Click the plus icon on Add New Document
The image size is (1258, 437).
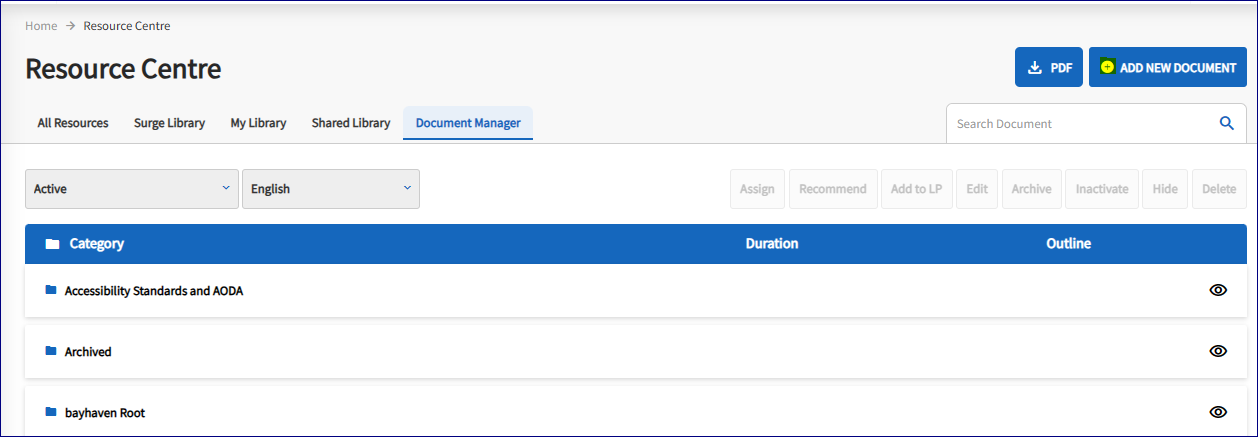click(x=1106, y=67)
